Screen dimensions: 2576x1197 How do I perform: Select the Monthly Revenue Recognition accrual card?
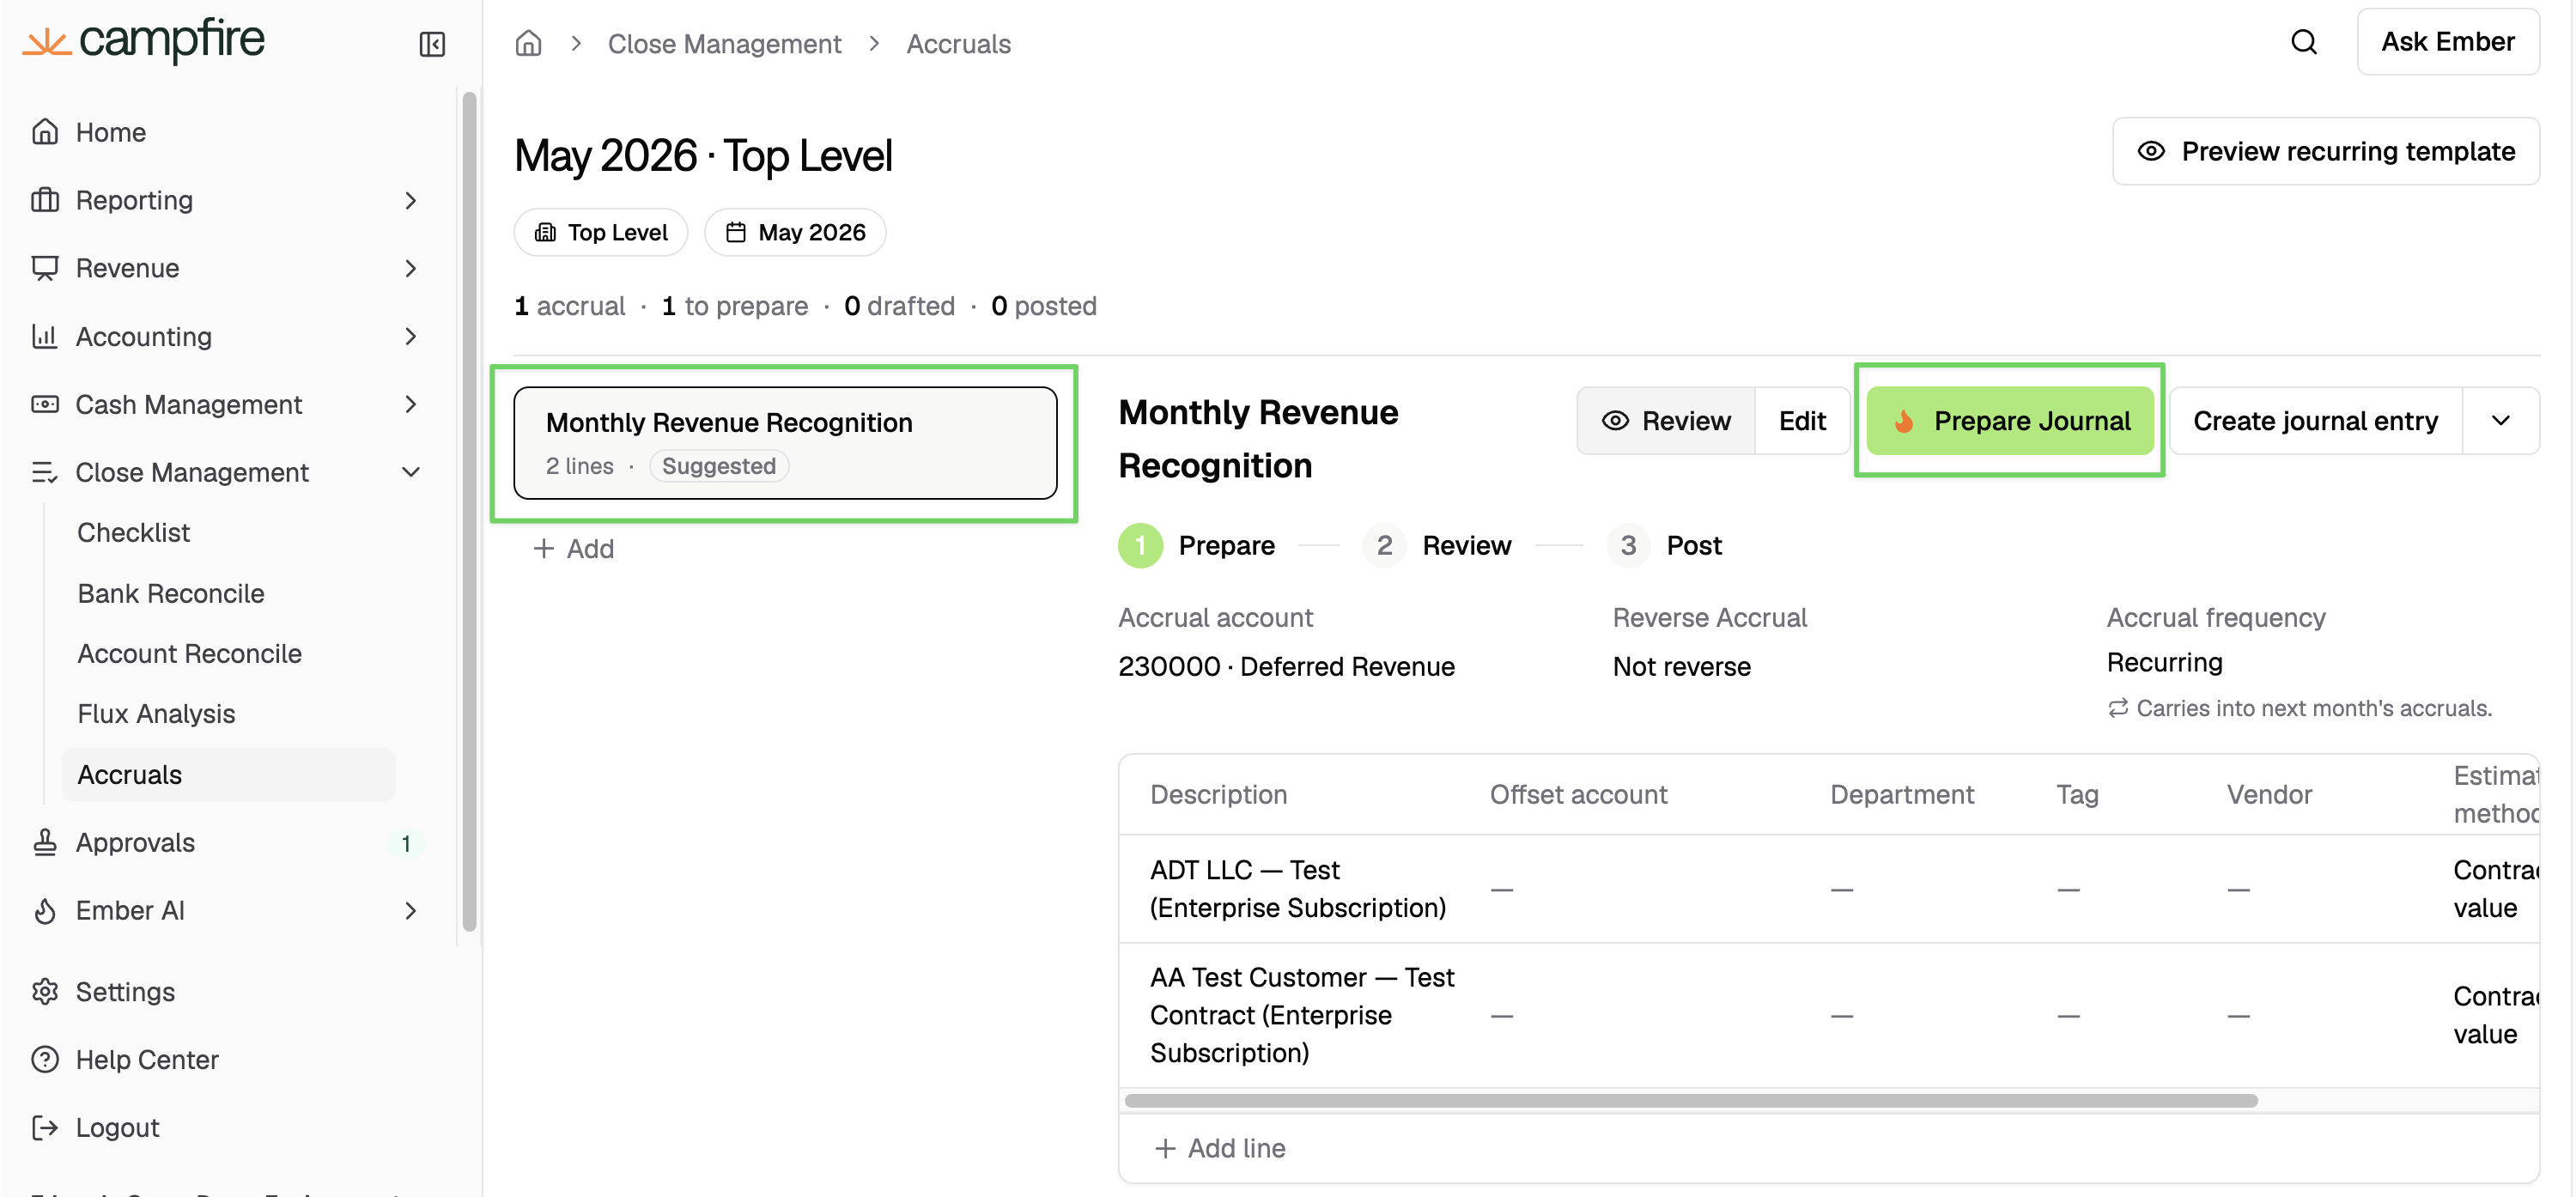tap(785, 442)
